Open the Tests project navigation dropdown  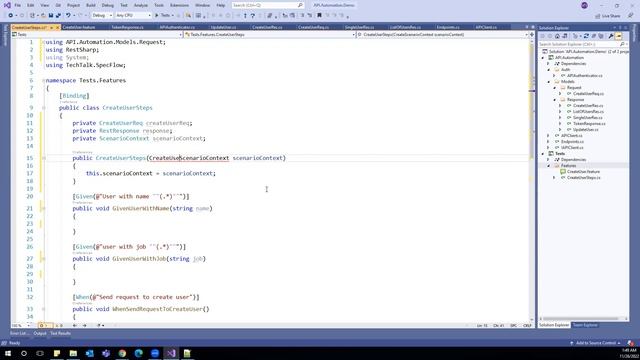97,35
